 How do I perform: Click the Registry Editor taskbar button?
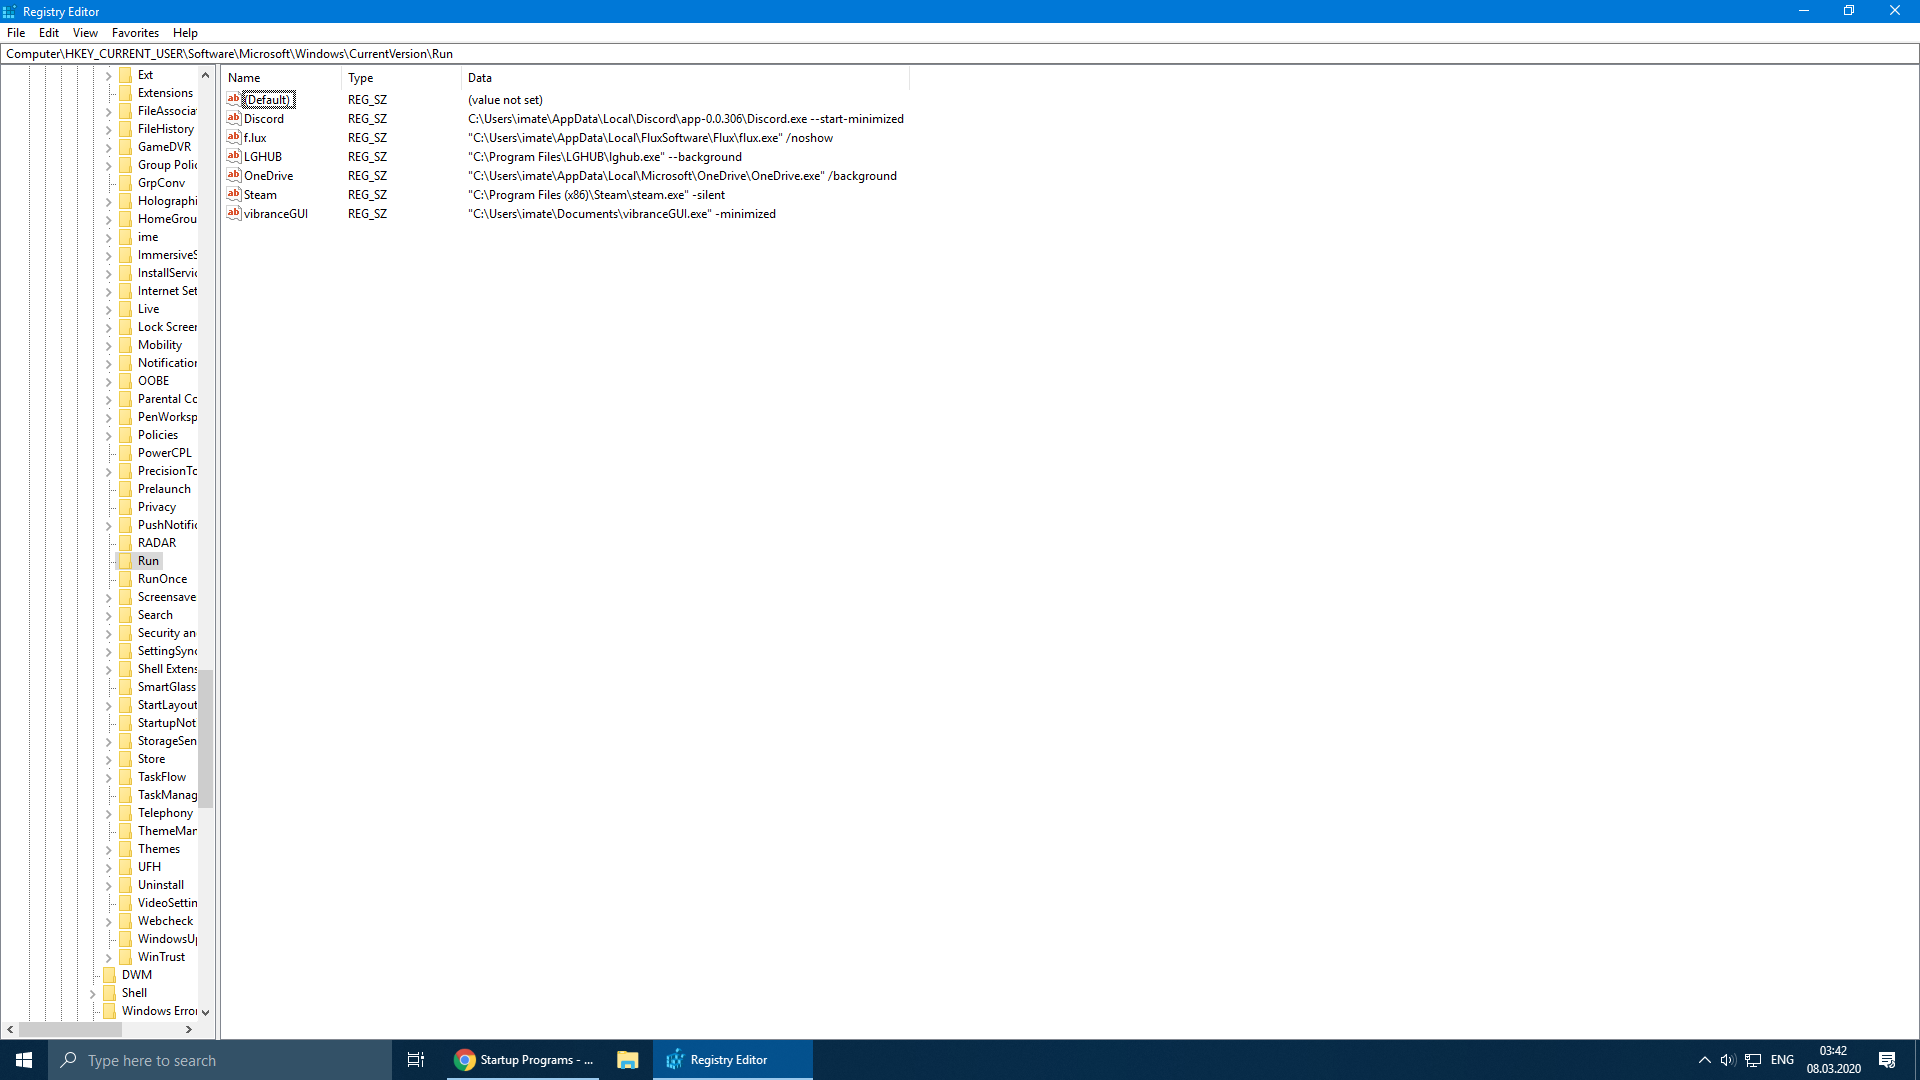click(732, 1060)
